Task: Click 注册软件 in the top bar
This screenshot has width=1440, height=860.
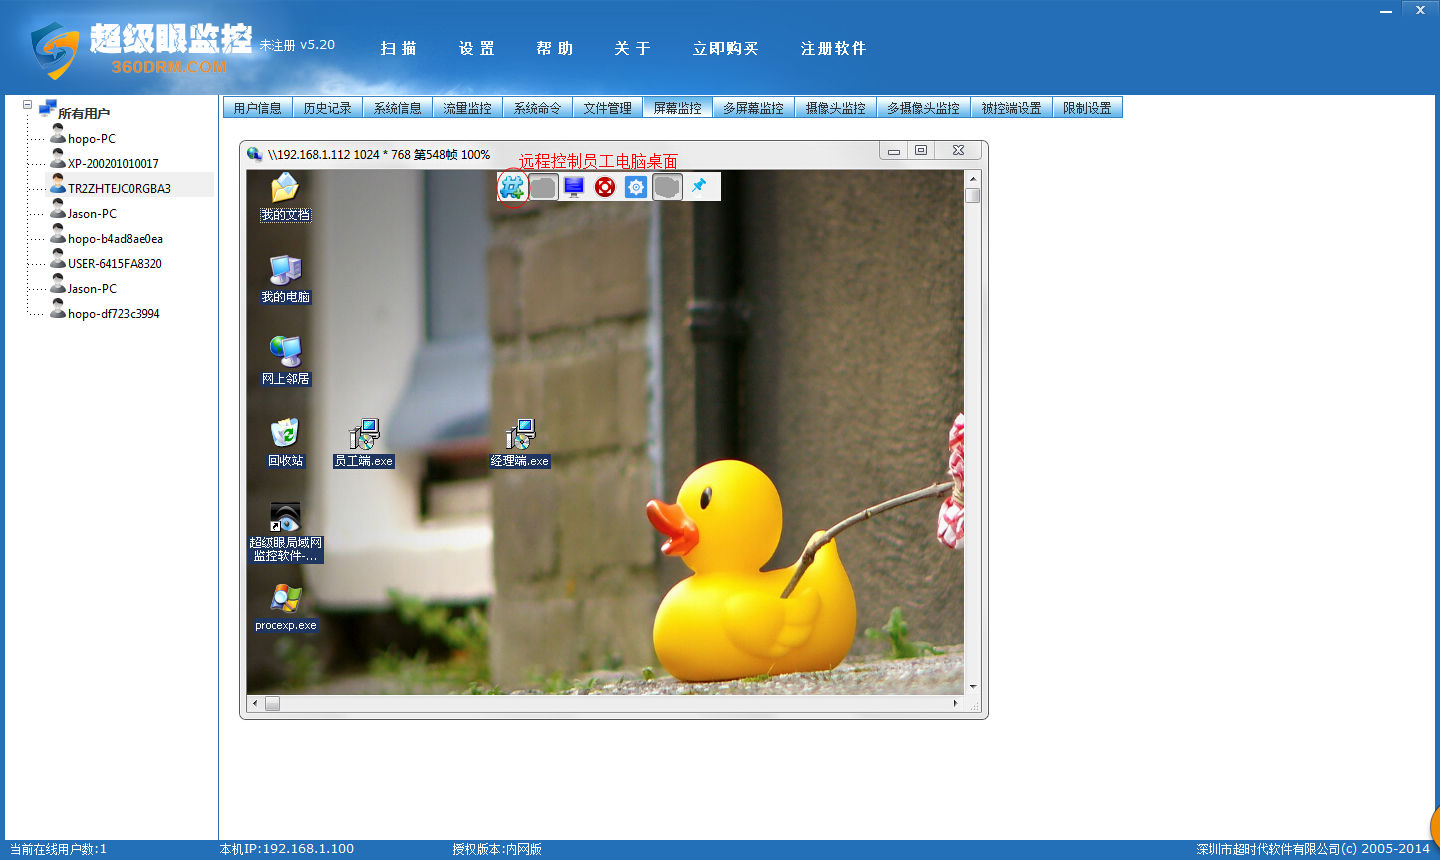Action: click(833, 48)
